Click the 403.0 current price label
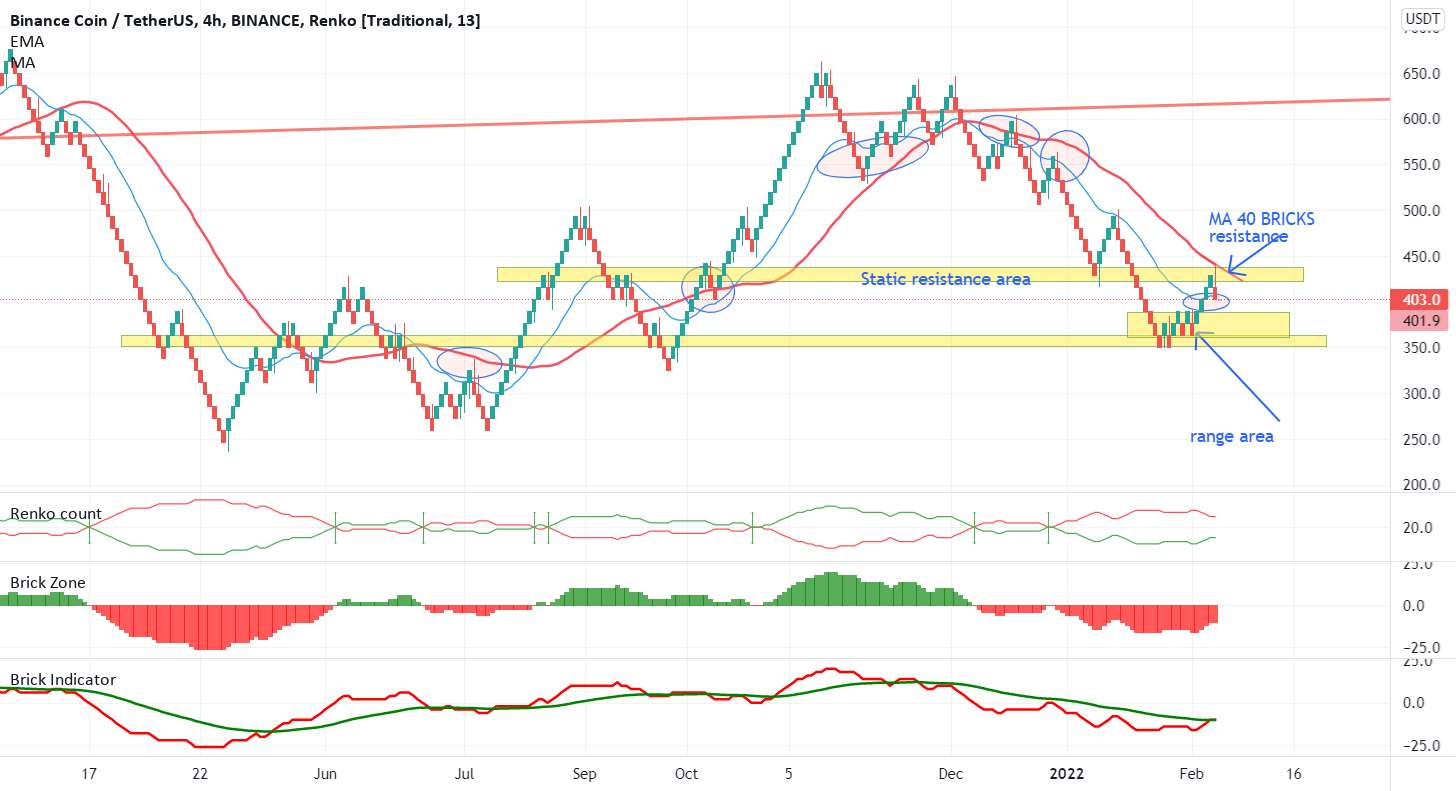 1420,299
